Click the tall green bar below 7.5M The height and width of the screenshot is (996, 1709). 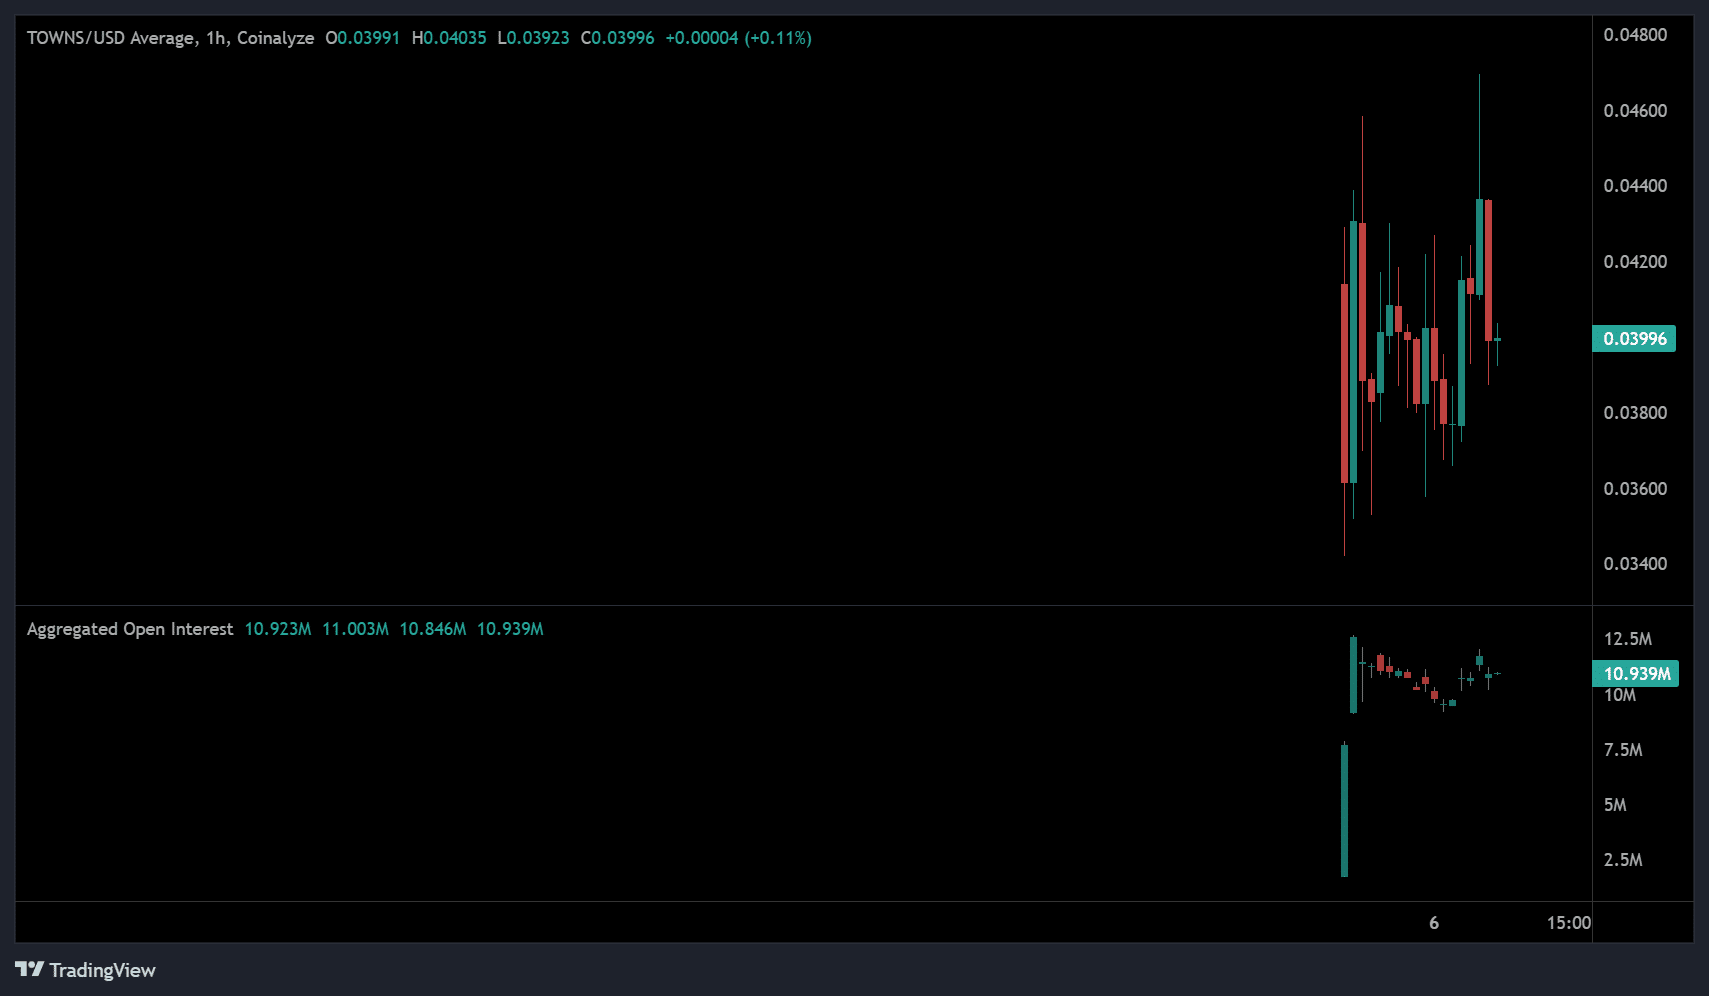click(1344, 810)
